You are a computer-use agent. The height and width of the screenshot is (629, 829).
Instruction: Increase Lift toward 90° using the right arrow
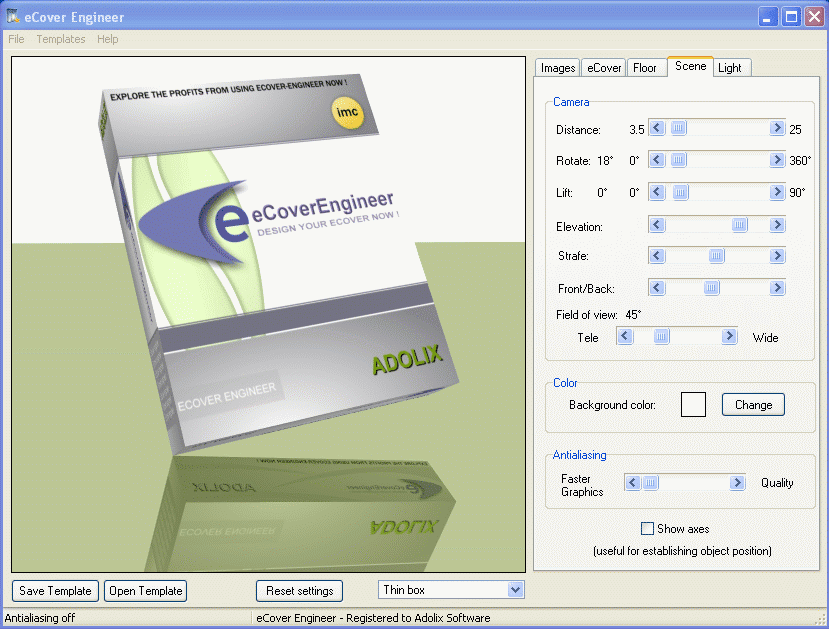pos(778,192)
